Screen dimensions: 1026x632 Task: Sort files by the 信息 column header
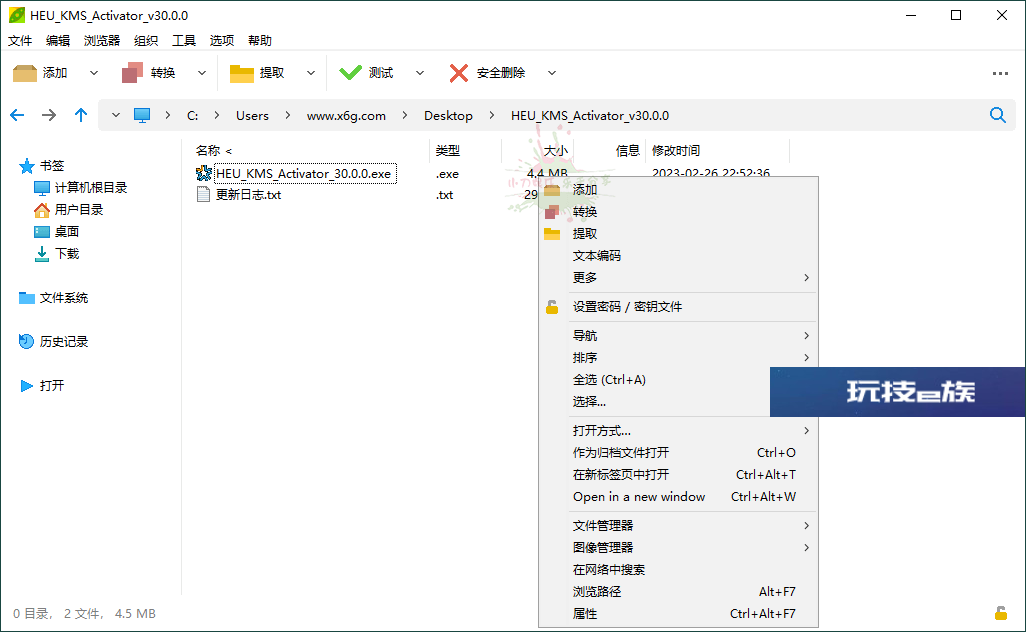[x=627, y=150]
